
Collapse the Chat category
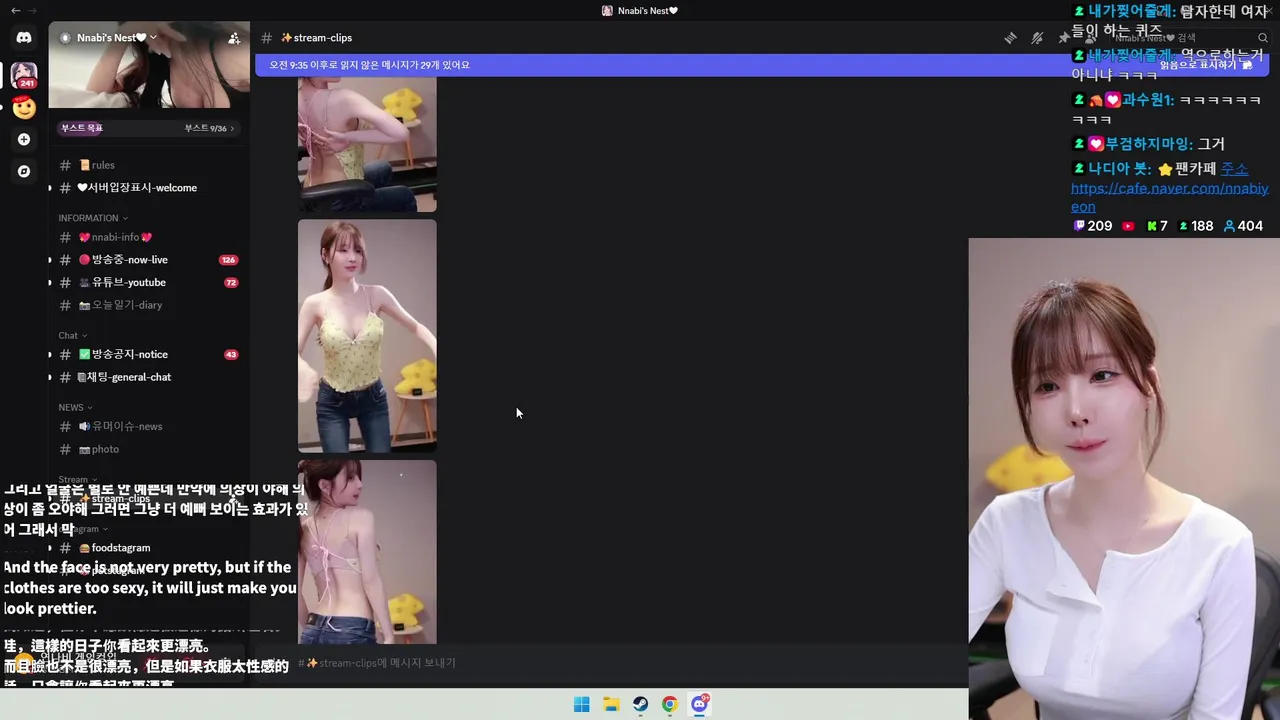pos(72,336)
